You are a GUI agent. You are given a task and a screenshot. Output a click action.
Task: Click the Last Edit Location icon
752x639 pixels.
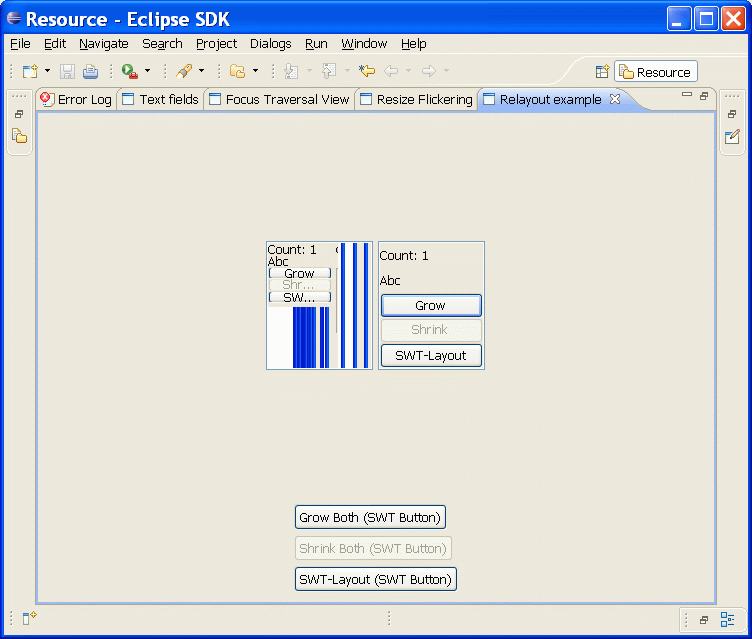367,71
